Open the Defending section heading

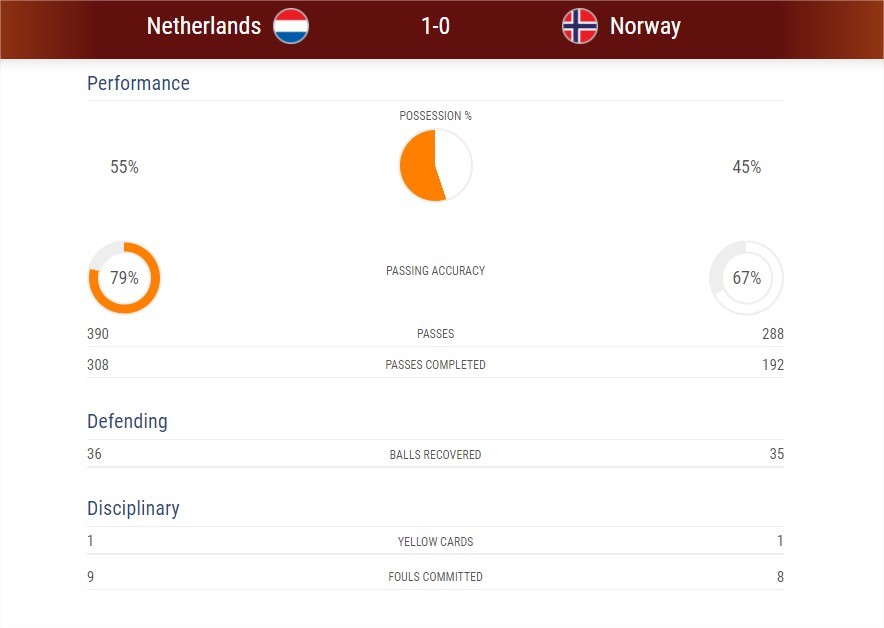tap(127, 421)
